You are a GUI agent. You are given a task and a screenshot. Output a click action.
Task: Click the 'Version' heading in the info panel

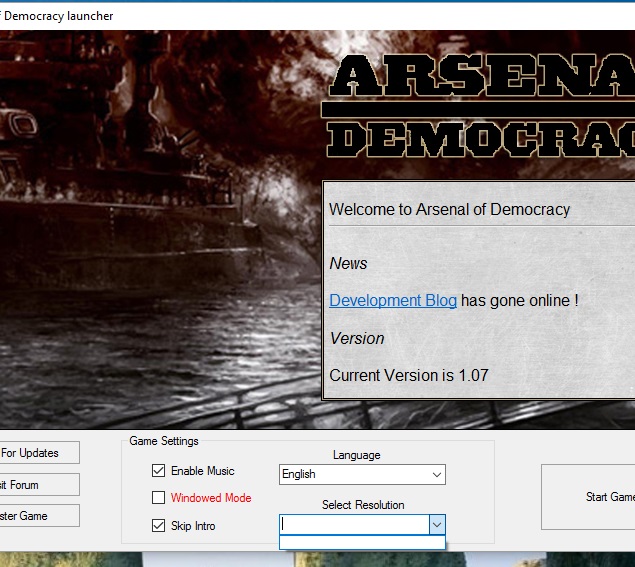coord(357,338)
